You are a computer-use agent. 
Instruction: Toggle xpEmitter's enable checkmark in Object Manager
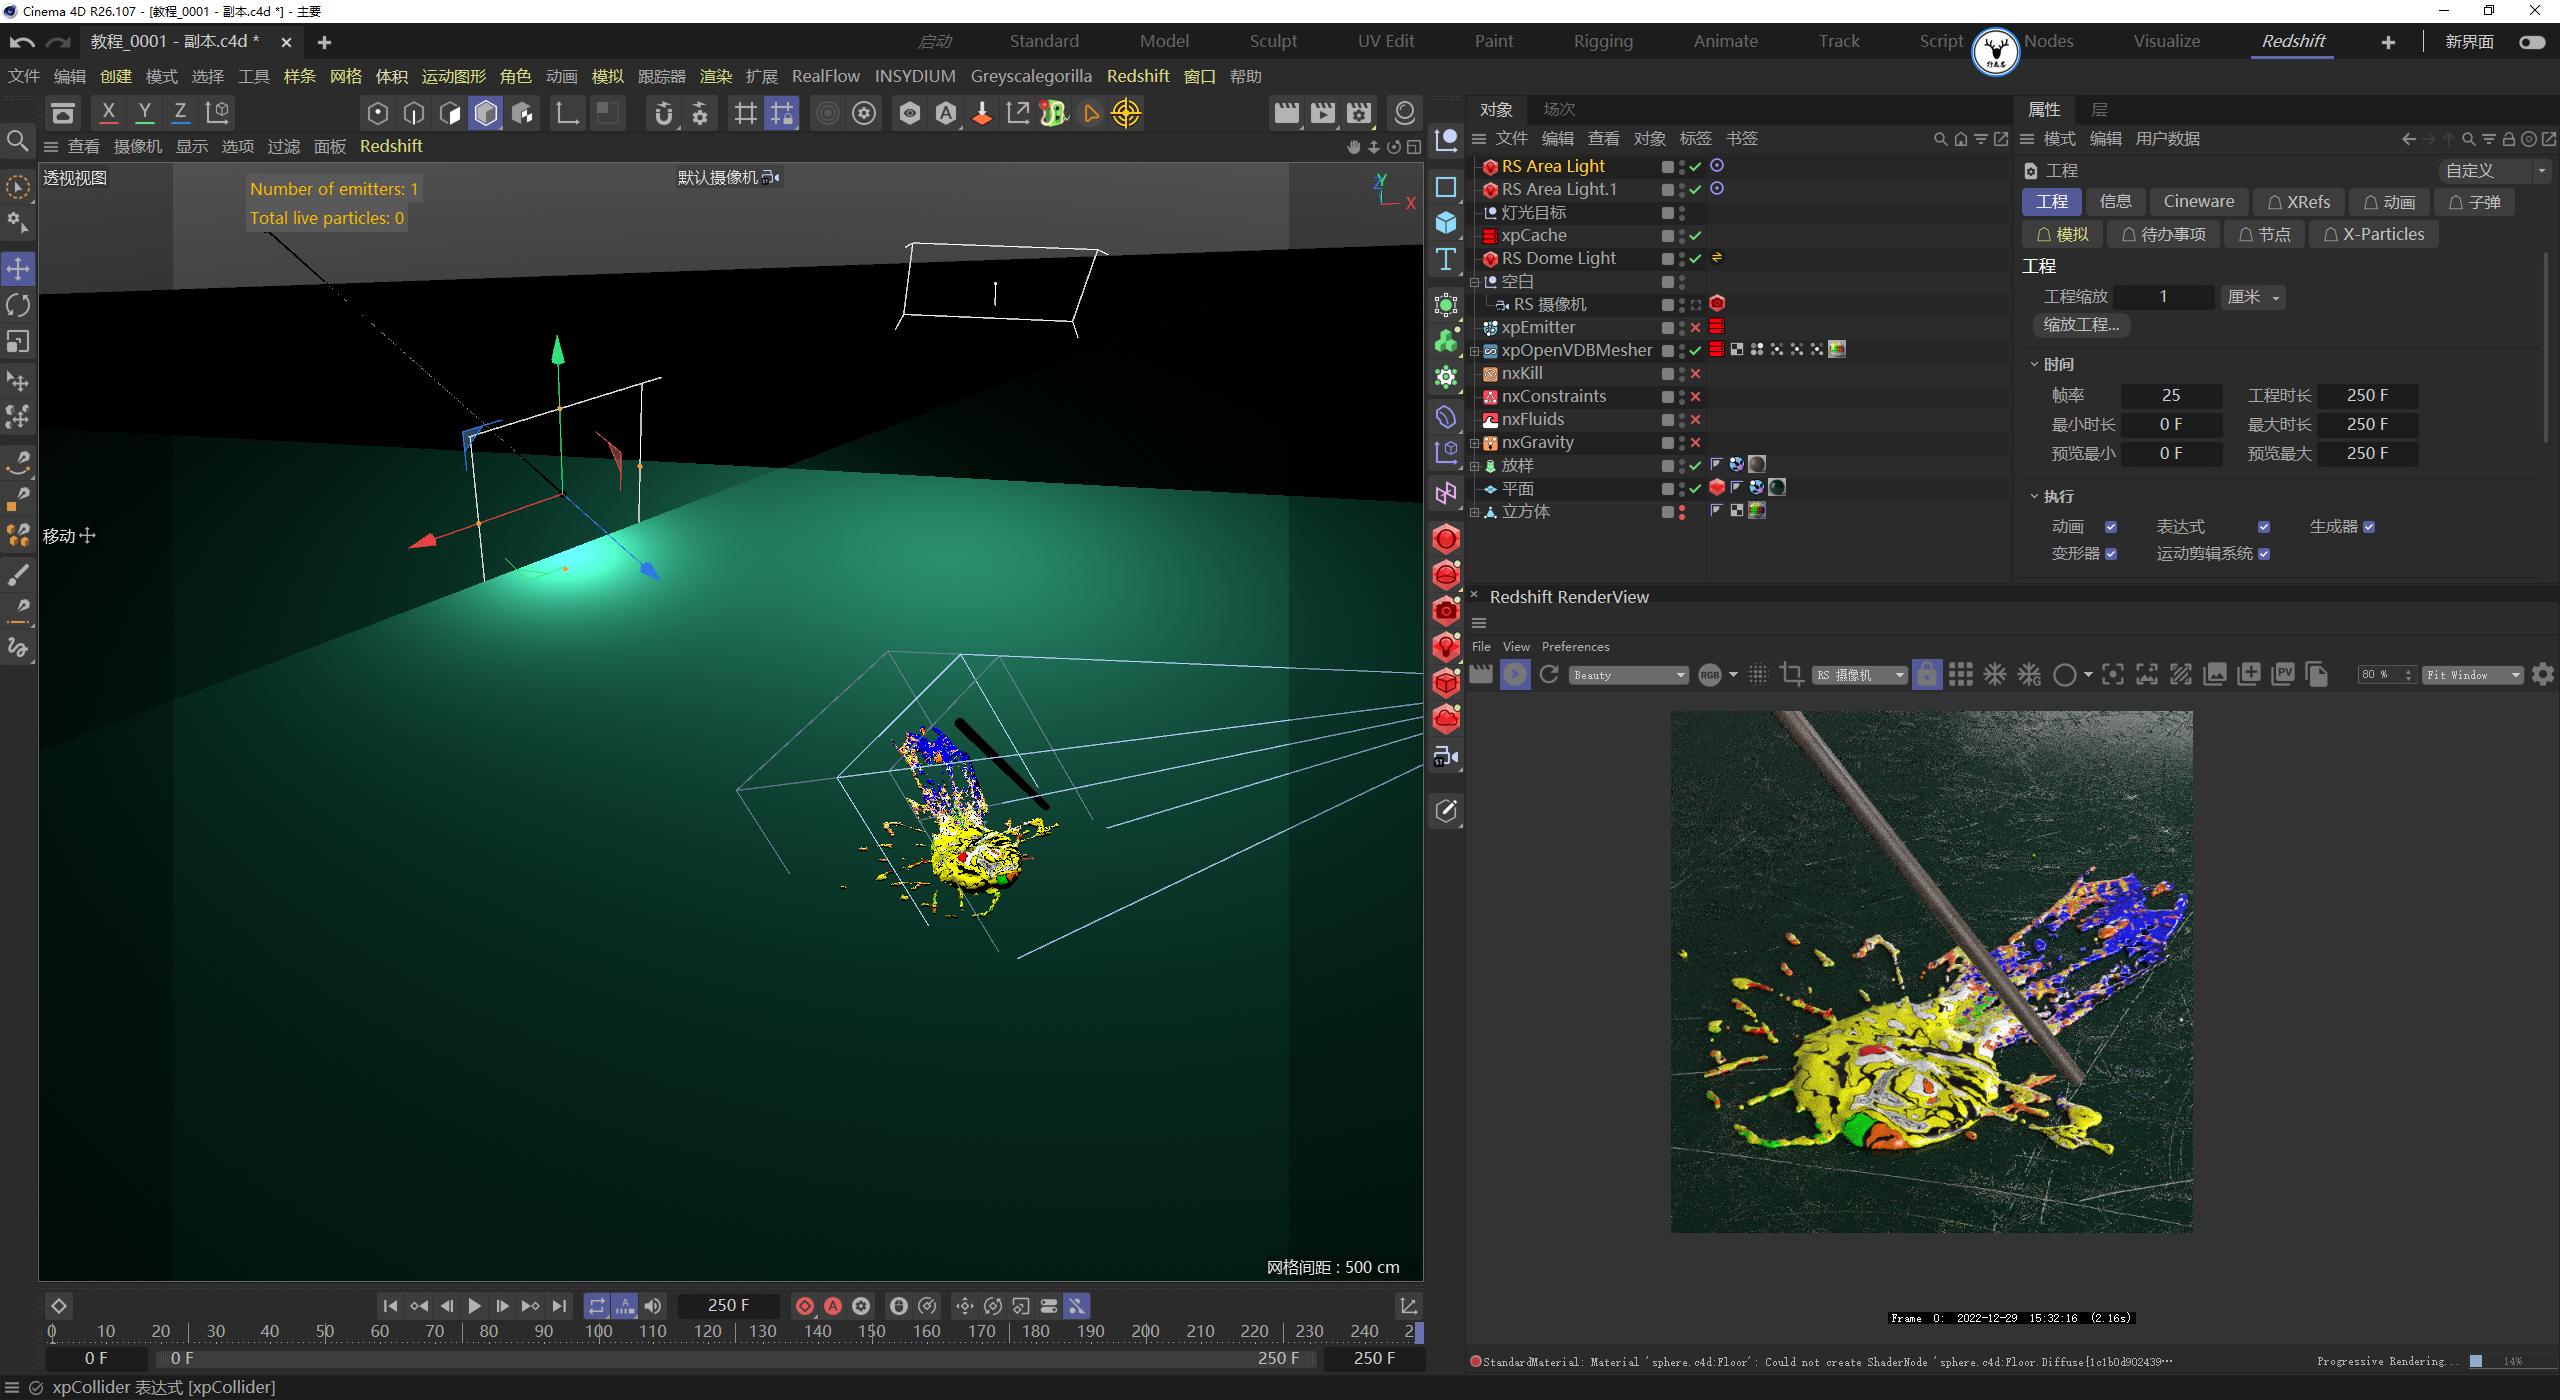click(x=1696, y=327)
